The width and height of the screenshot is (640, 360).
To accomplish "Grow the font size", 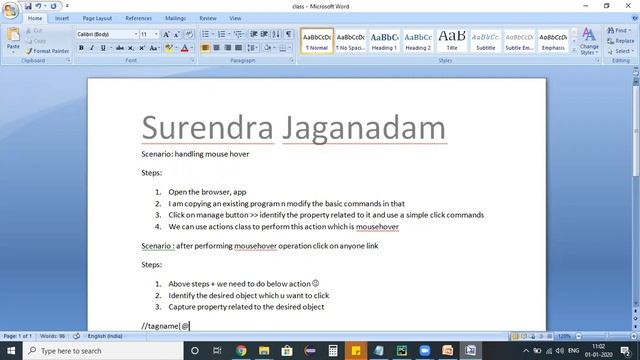I will (166, 34).
